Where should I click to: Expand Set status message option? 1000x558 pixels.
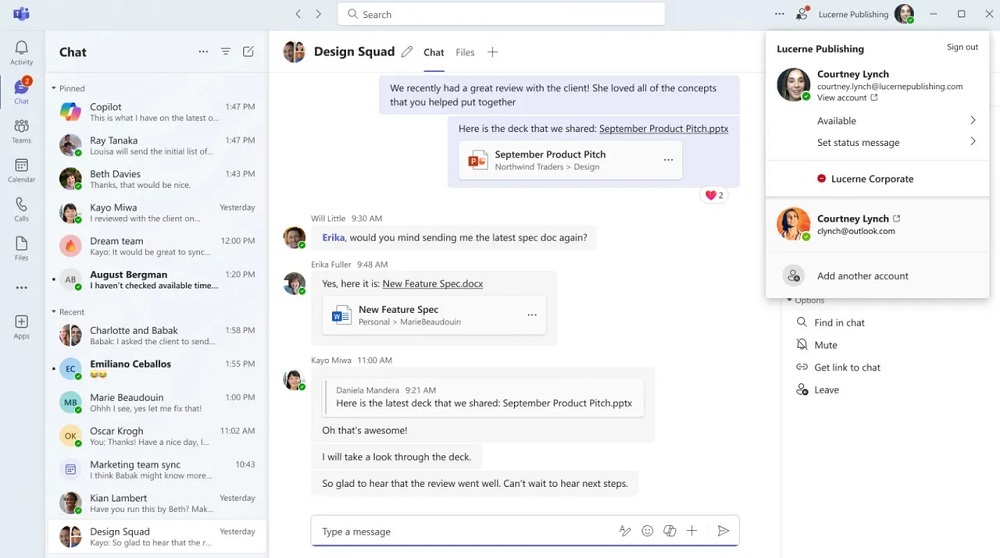(972, 142)
